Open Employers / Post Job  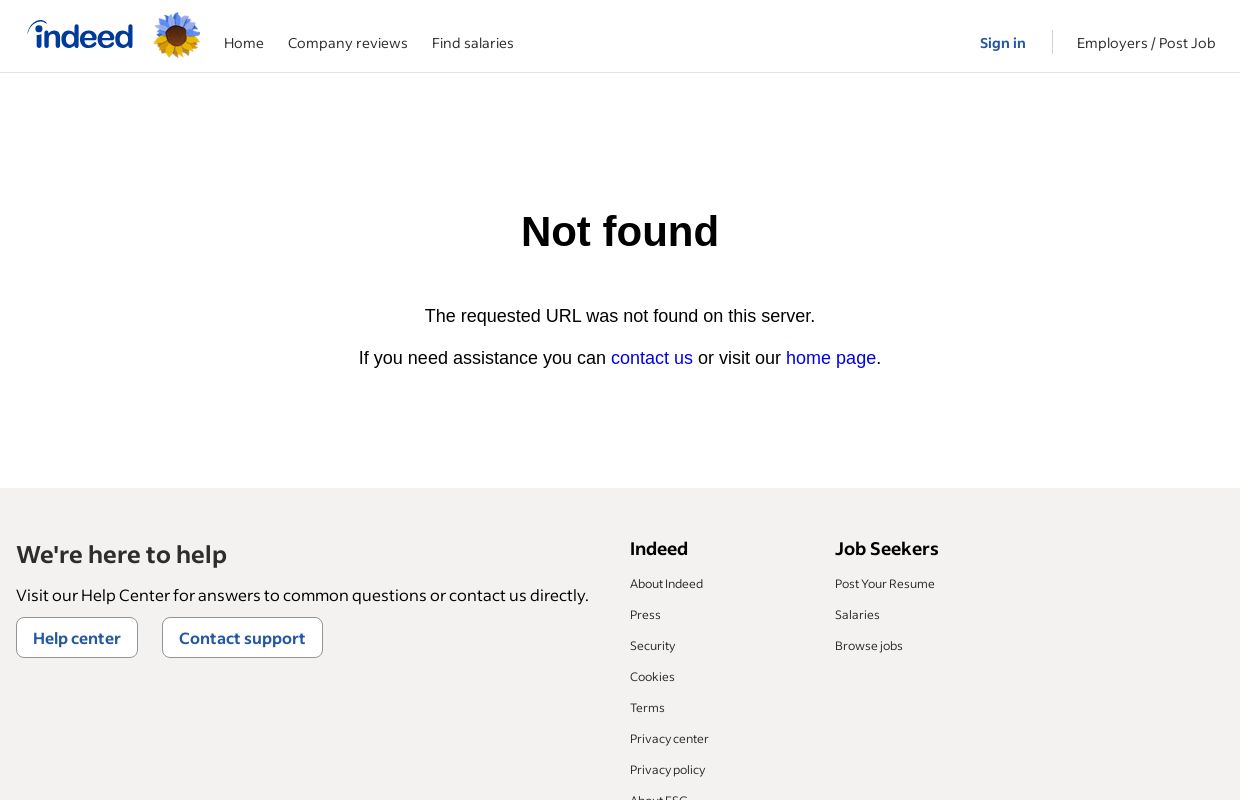coord(1146,43)
